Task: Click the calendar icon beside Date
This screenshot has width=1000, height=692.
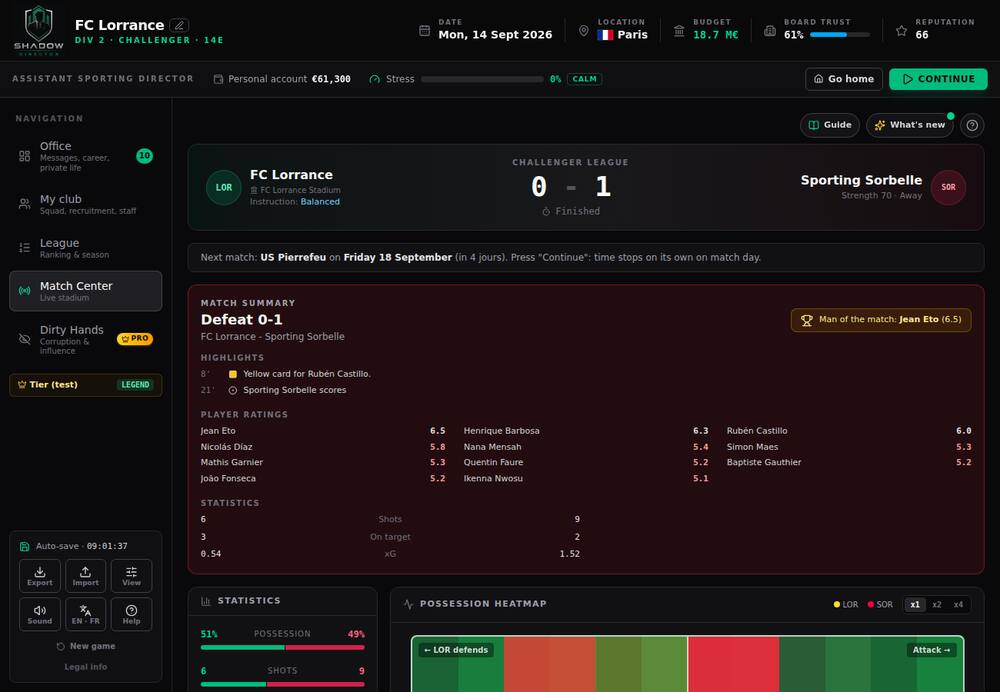Action: [x=424, y=31]
